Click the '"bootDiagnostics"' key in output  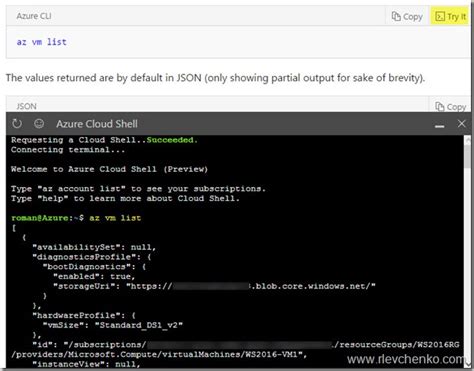89,267
